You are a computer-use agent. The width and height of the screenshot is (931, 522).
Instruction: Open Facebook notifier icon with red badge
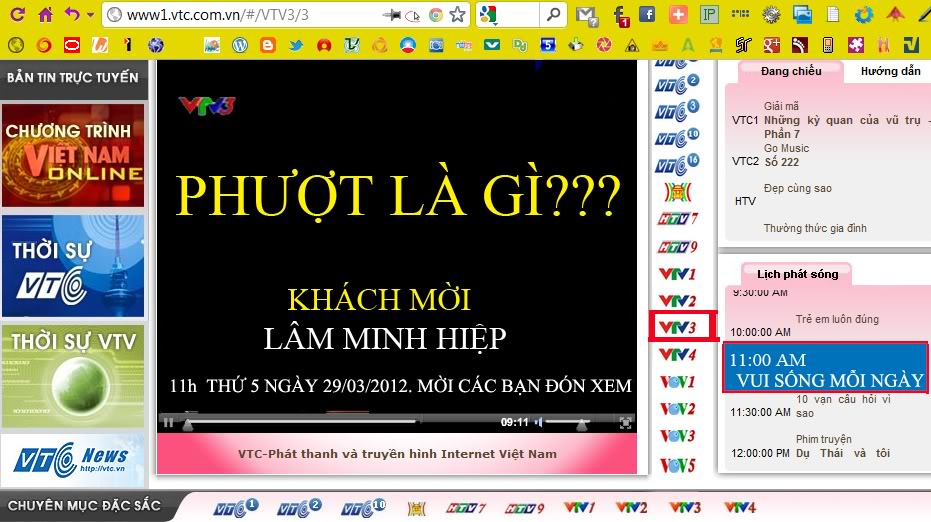(x=620, y=16)
